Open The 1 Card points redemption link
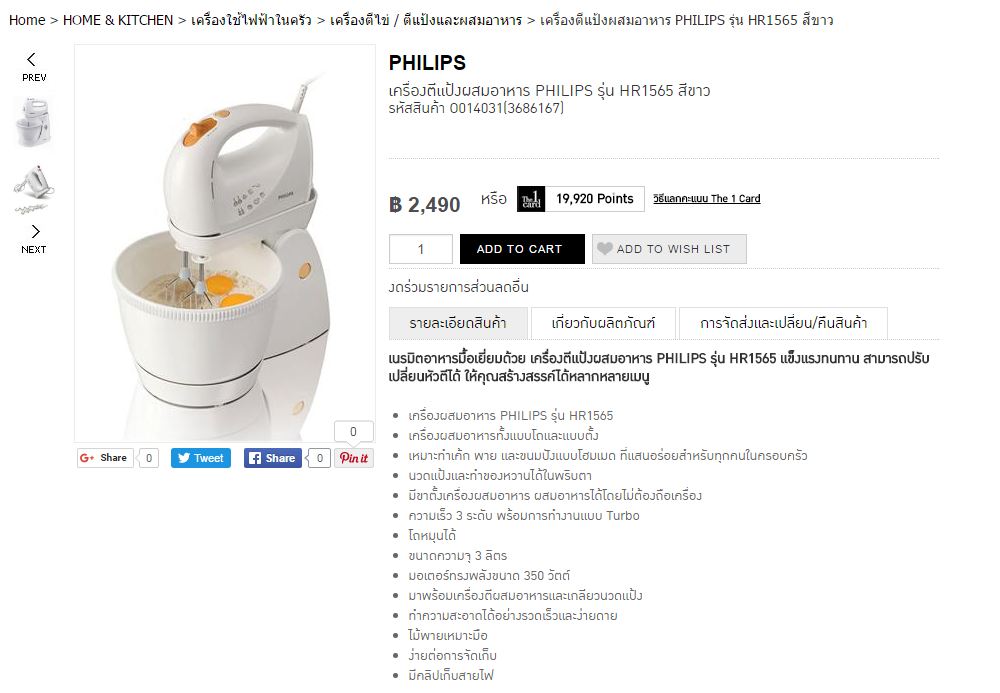 pos(707,198)
